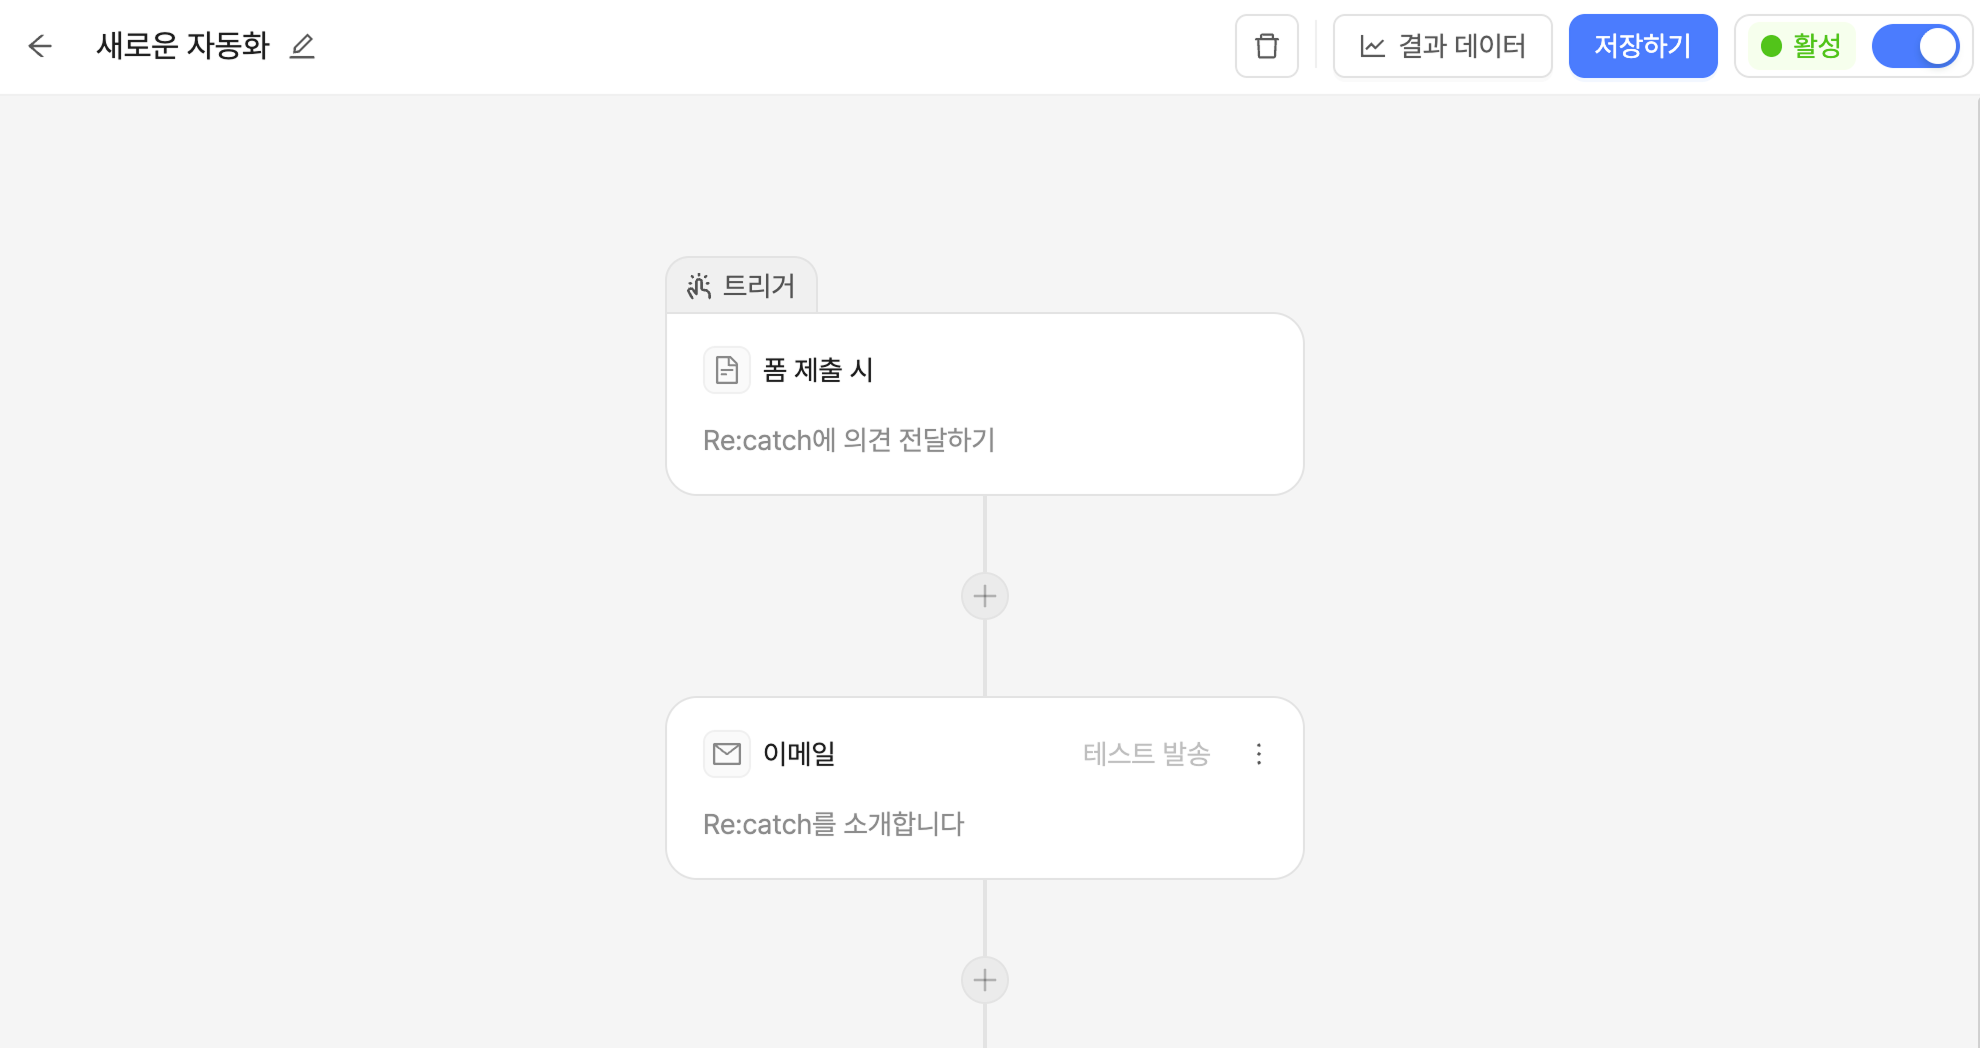Add step between trigger and email

click(985, 596)
